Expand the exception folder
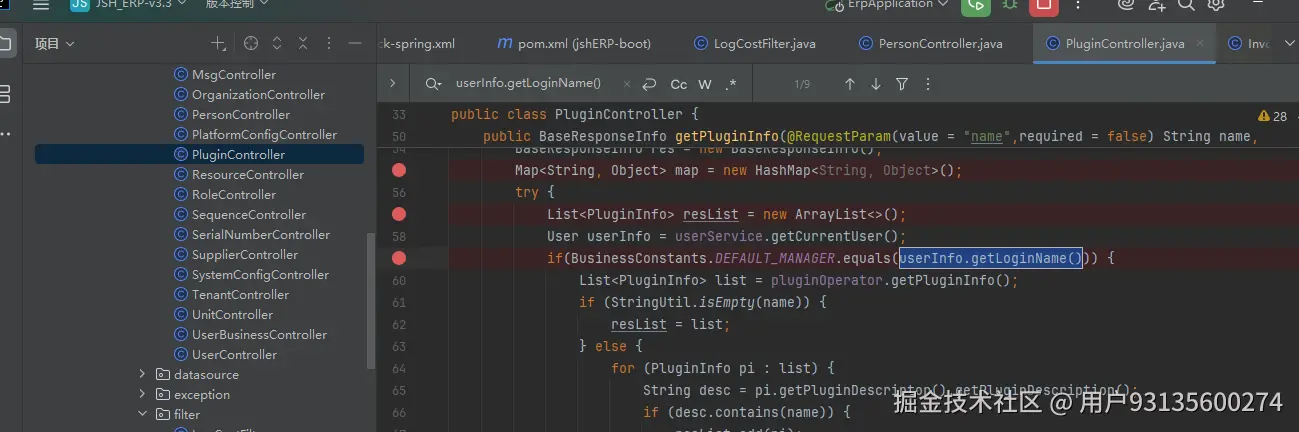1299x432 pixels. (142, 395)
